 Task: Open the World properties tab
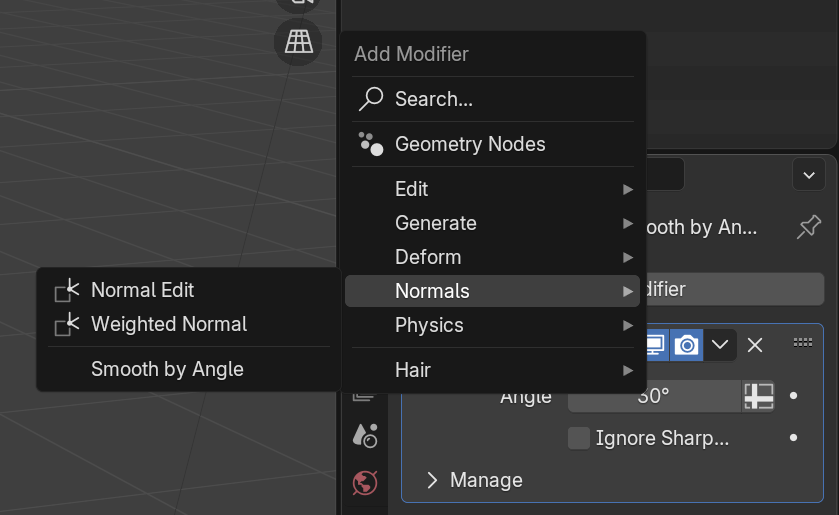tap(365, 483)
